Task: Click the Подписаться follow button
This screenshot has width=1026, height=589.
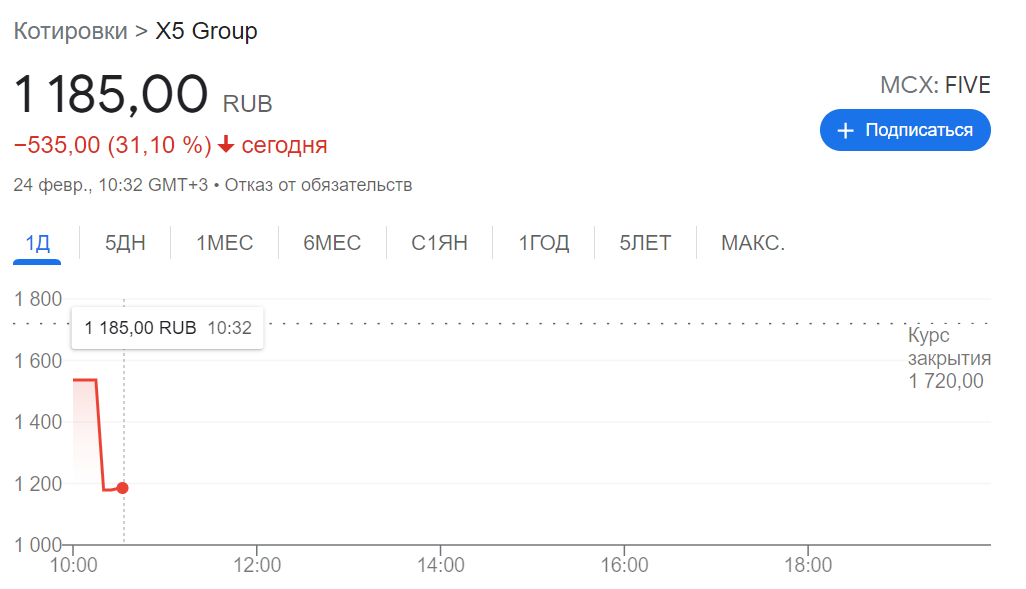Action: coord(905,131)
